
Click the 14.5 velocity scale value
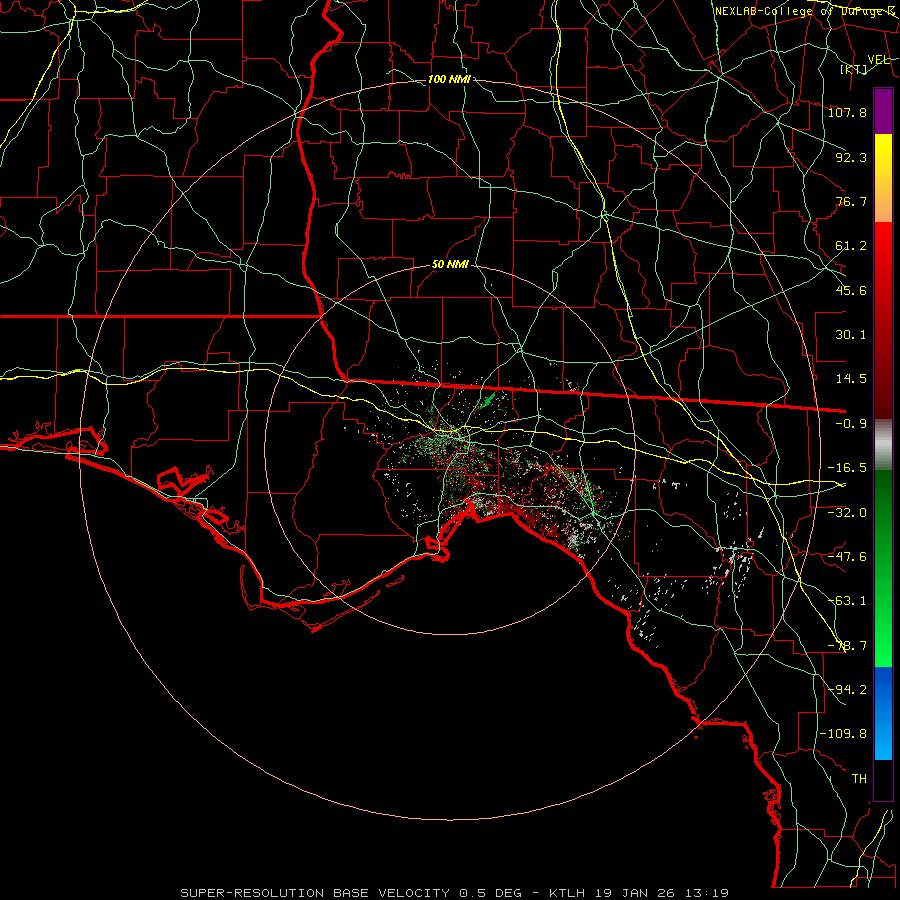(x=851, y=379)
